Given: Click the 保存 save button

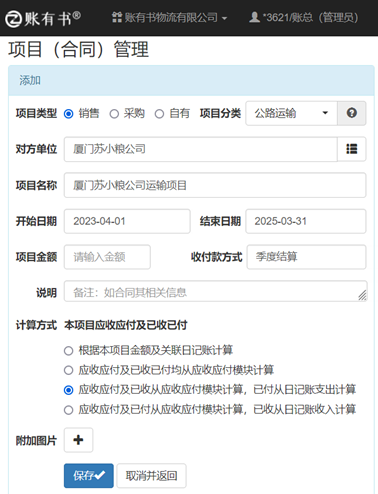Looking at the screenshot, I should click(89, 476).
